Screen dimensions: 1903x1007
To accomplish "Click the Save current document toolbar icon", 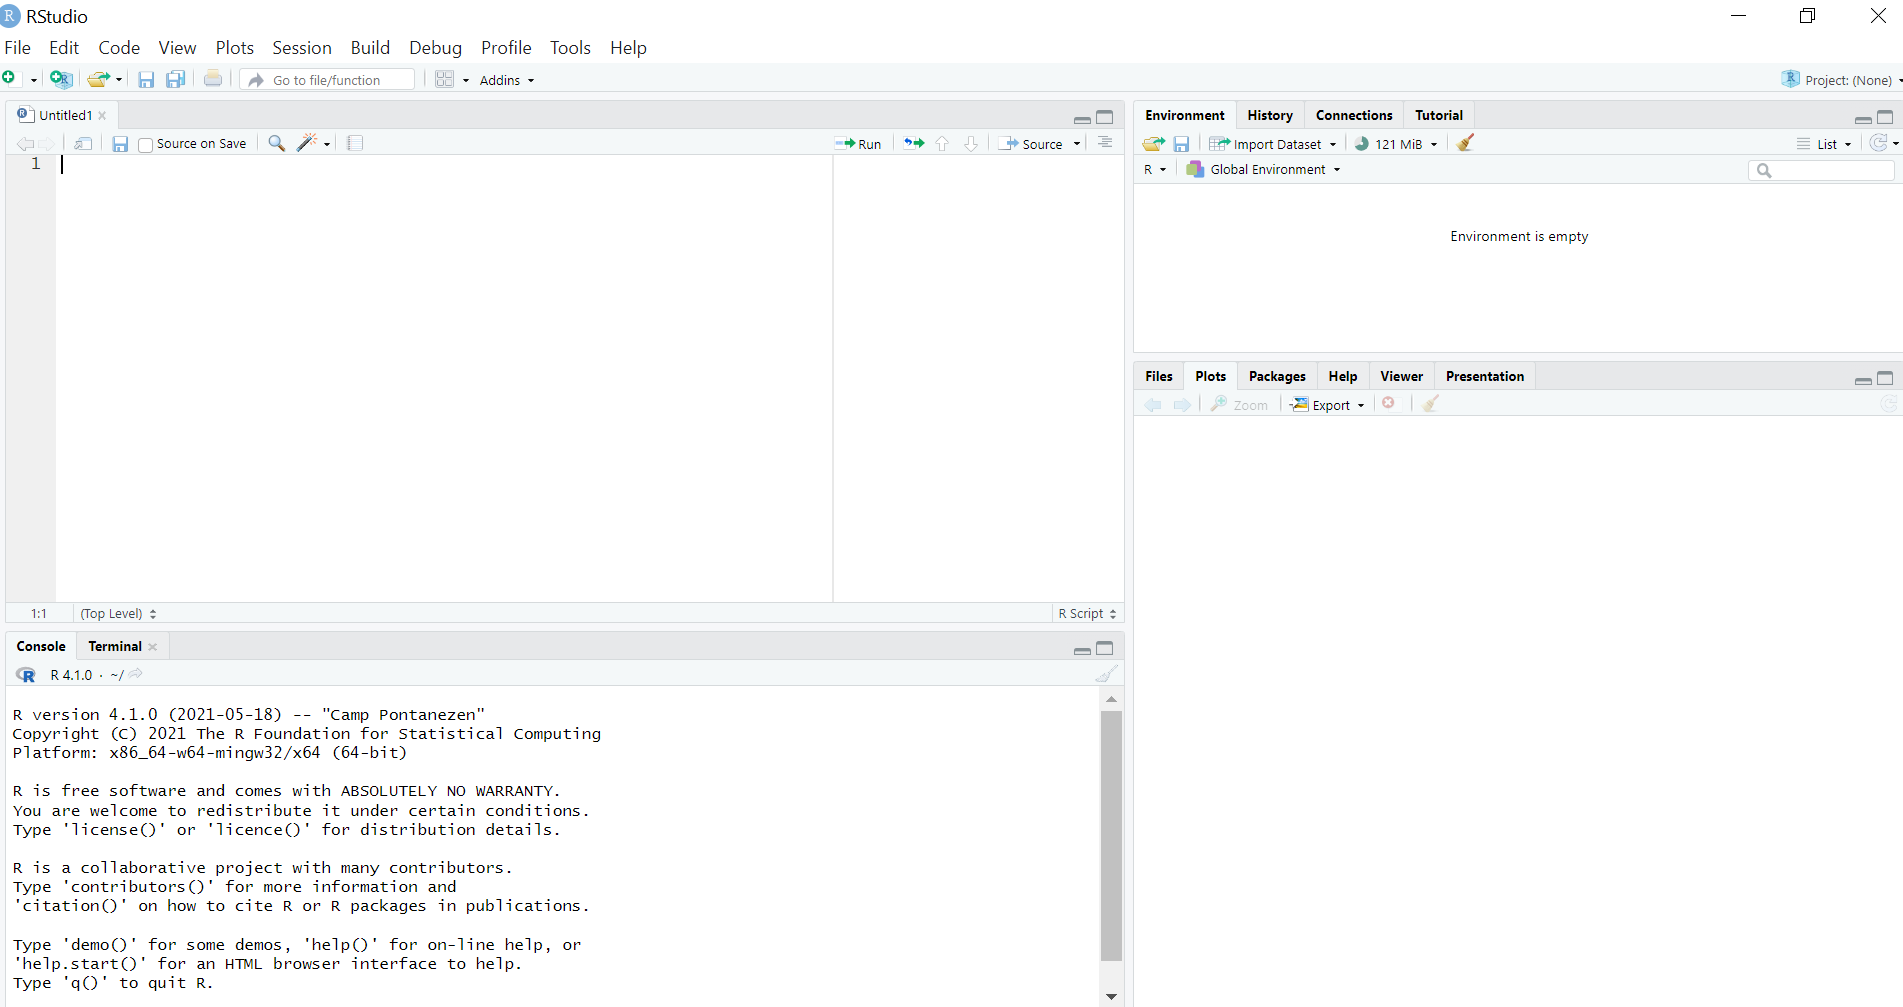I will 146,79.
